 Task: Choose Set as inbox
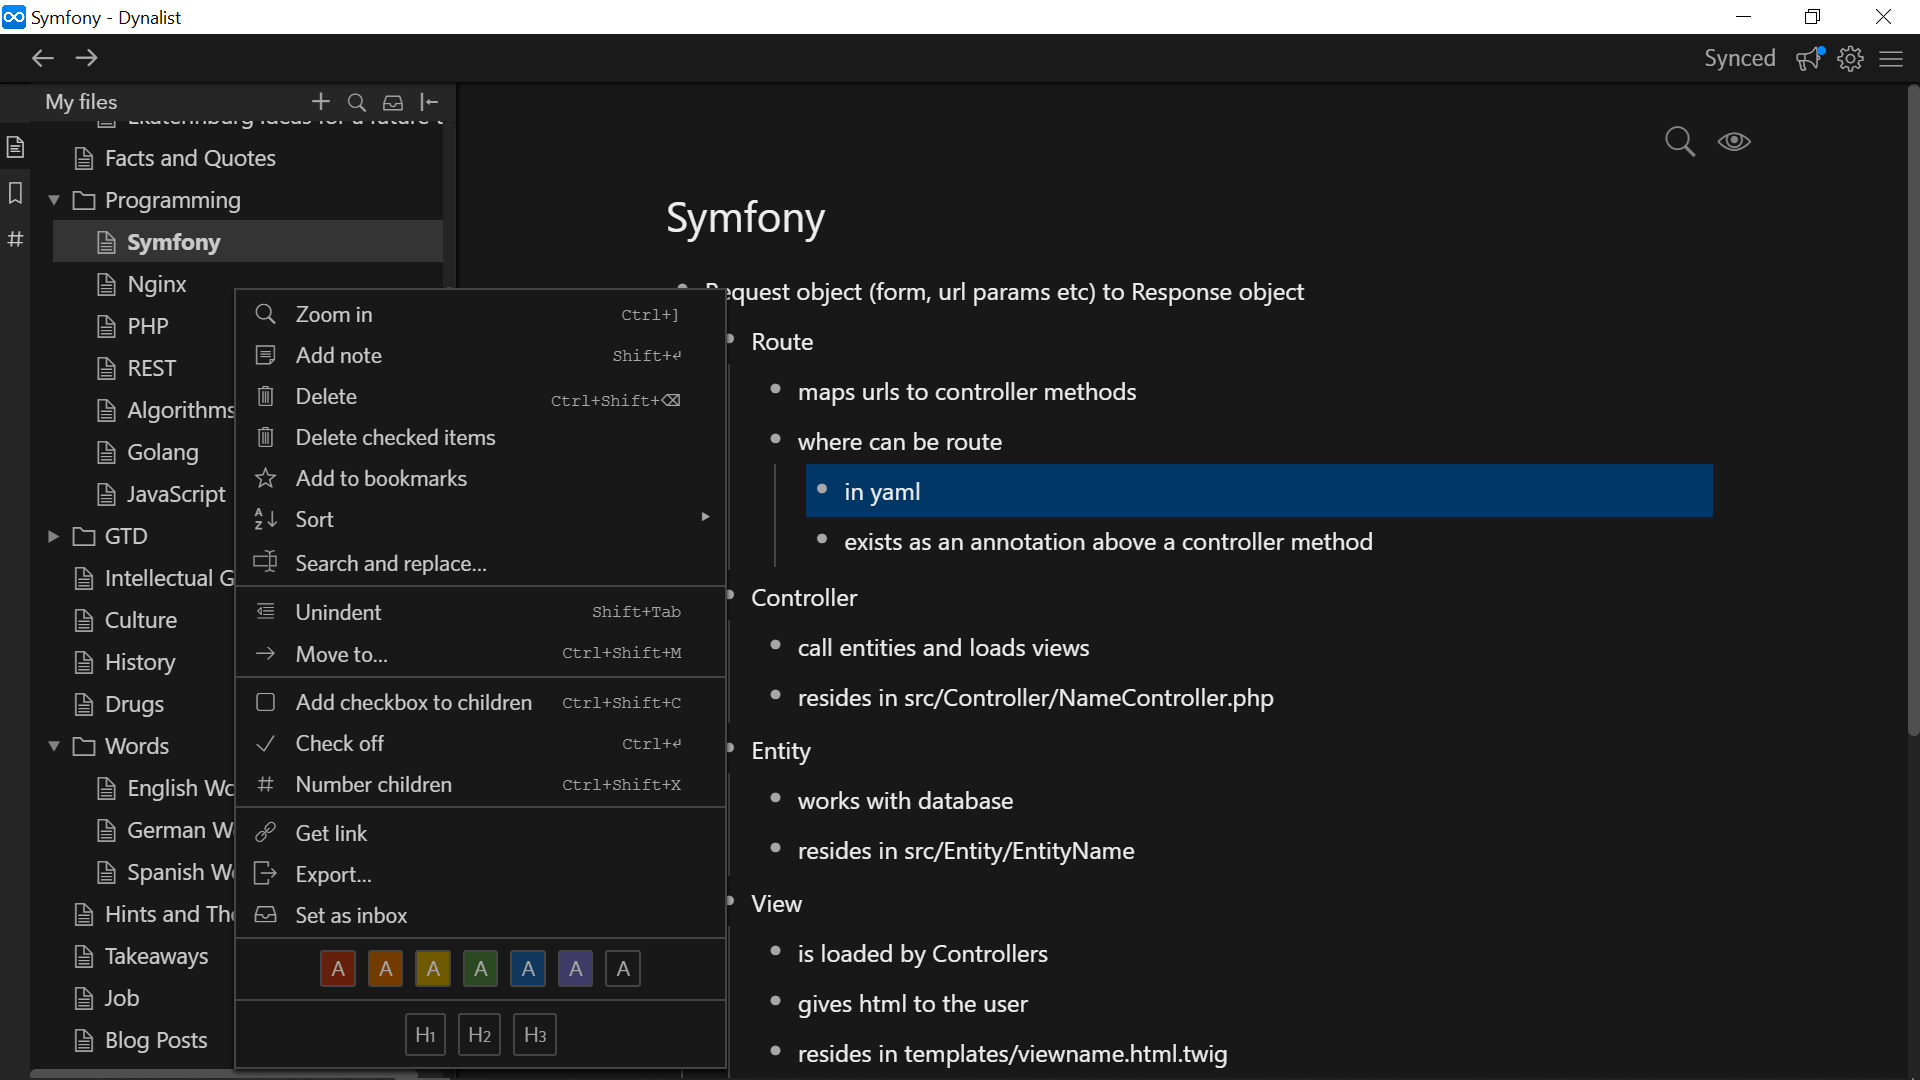480,915
